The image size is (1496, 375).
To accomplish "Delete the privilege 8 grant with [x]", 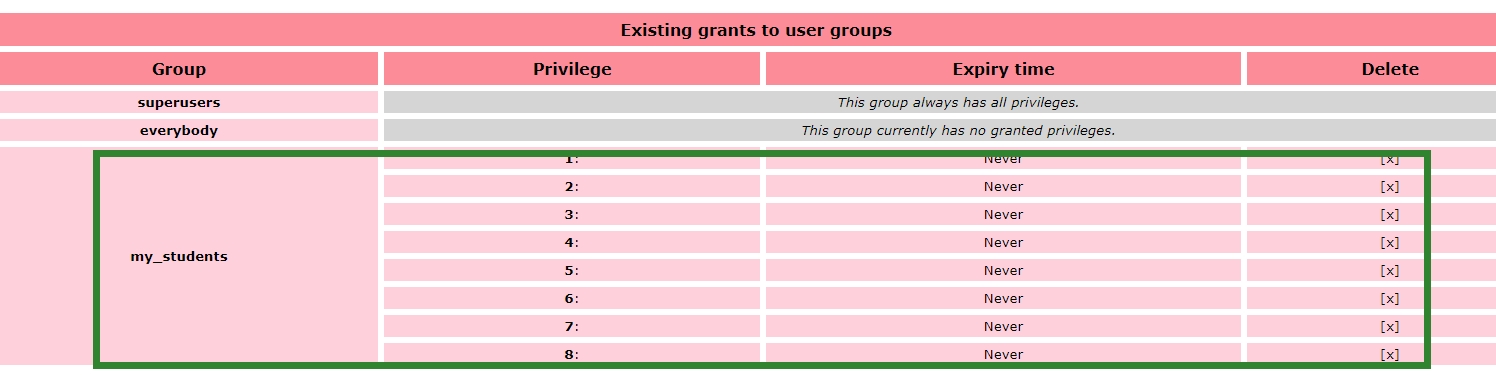I will point(1389,354).
